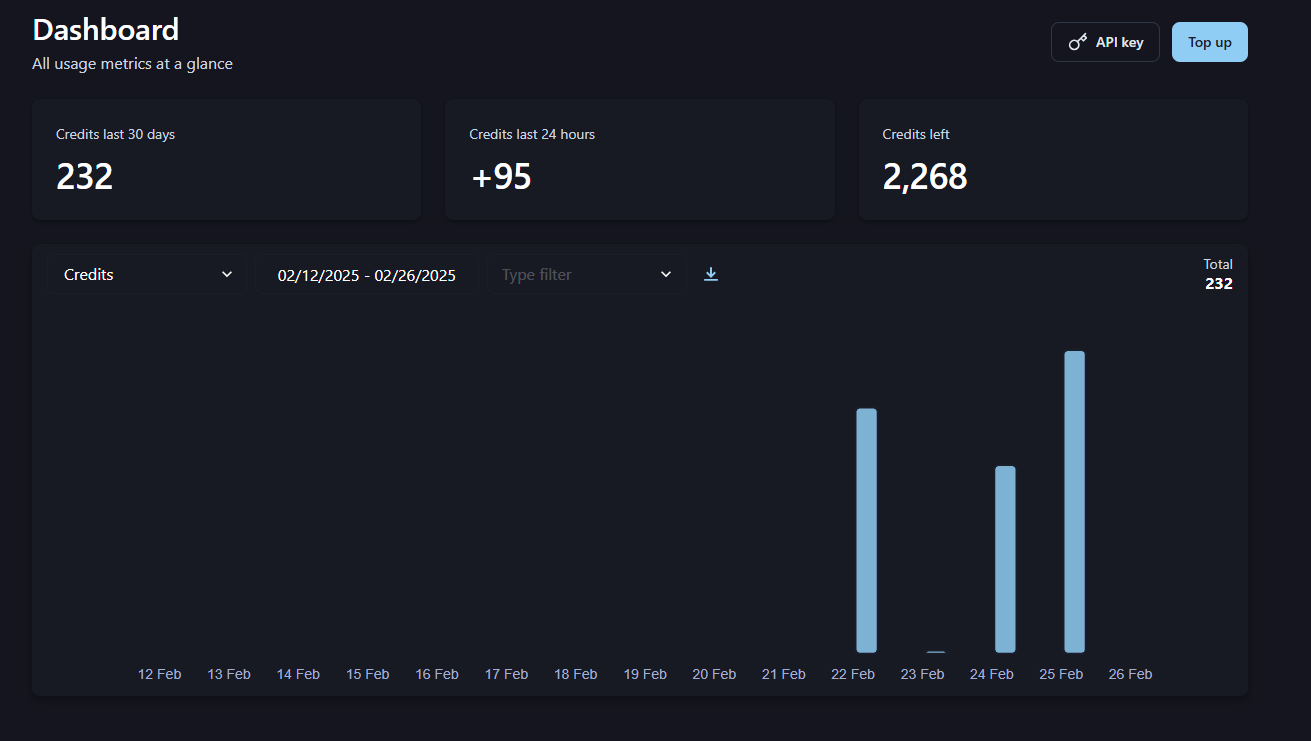Click the Credits last 24 hours card

click(640, 159)
